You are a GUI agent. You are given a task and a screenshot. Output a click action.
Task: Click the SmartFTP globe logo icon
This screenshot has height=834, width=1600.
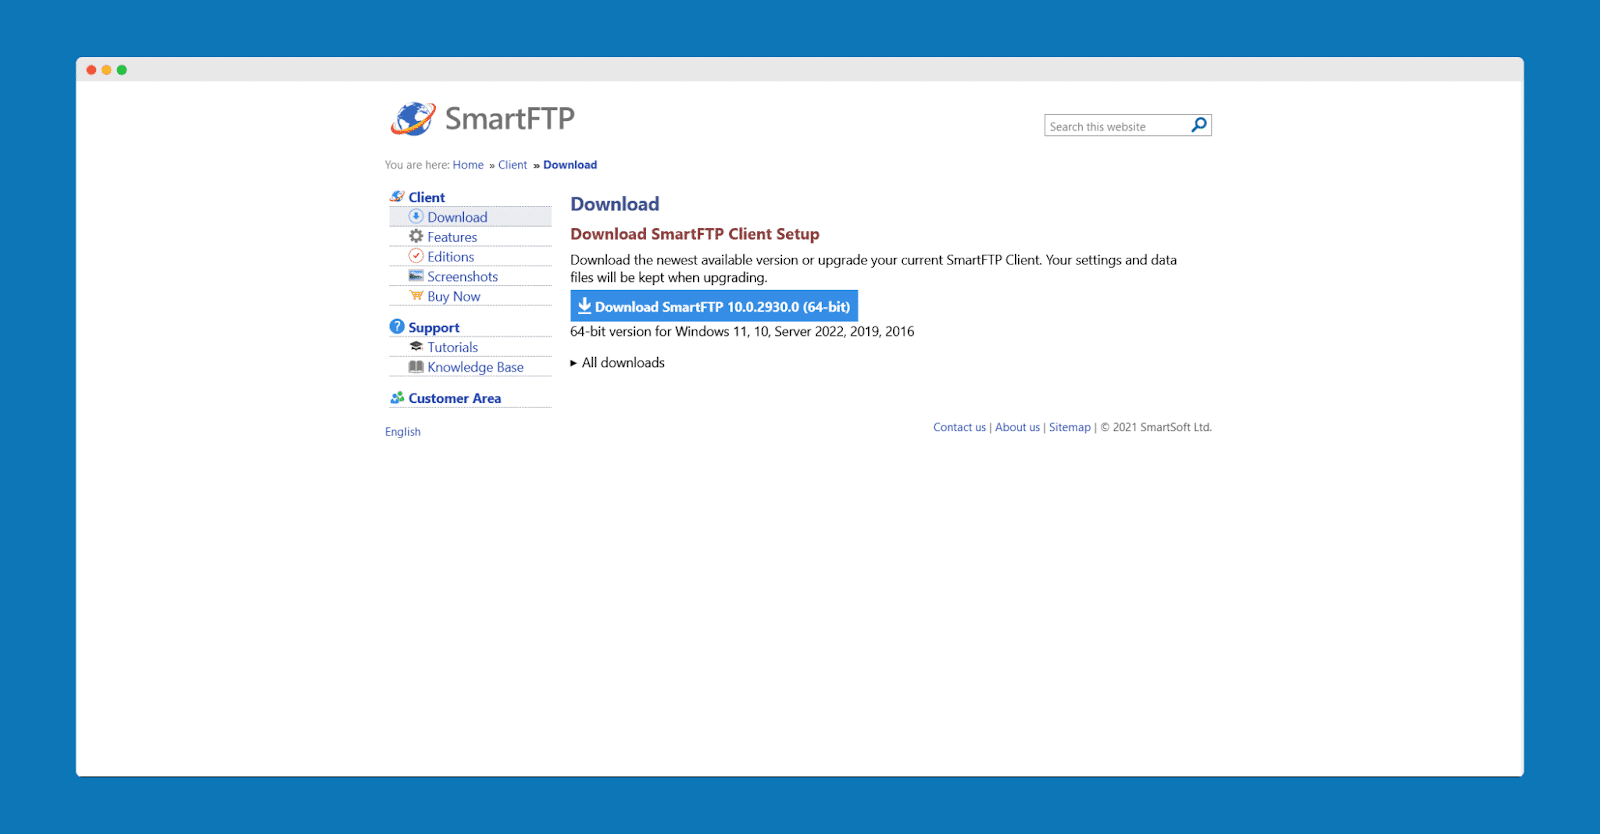pos(413,118)
